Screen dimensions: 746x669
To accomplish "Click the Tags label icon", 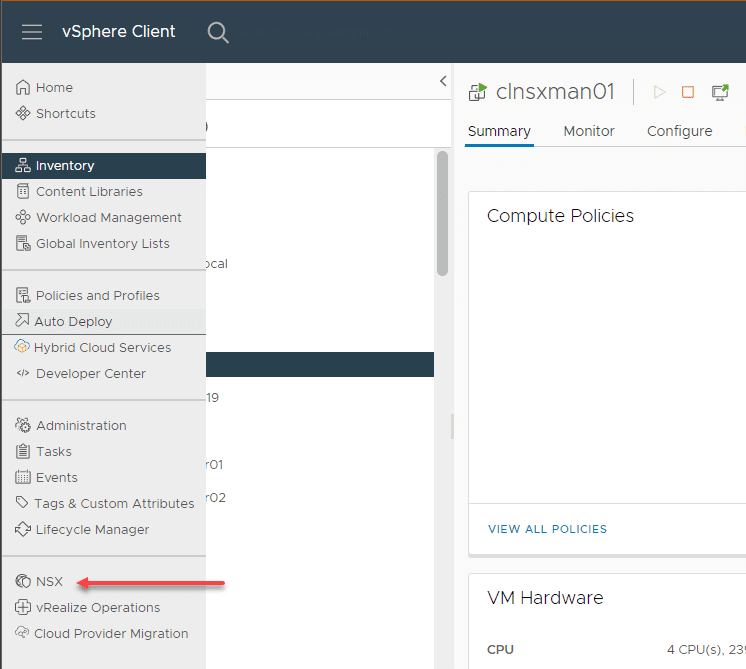I will tap(22, 502).
